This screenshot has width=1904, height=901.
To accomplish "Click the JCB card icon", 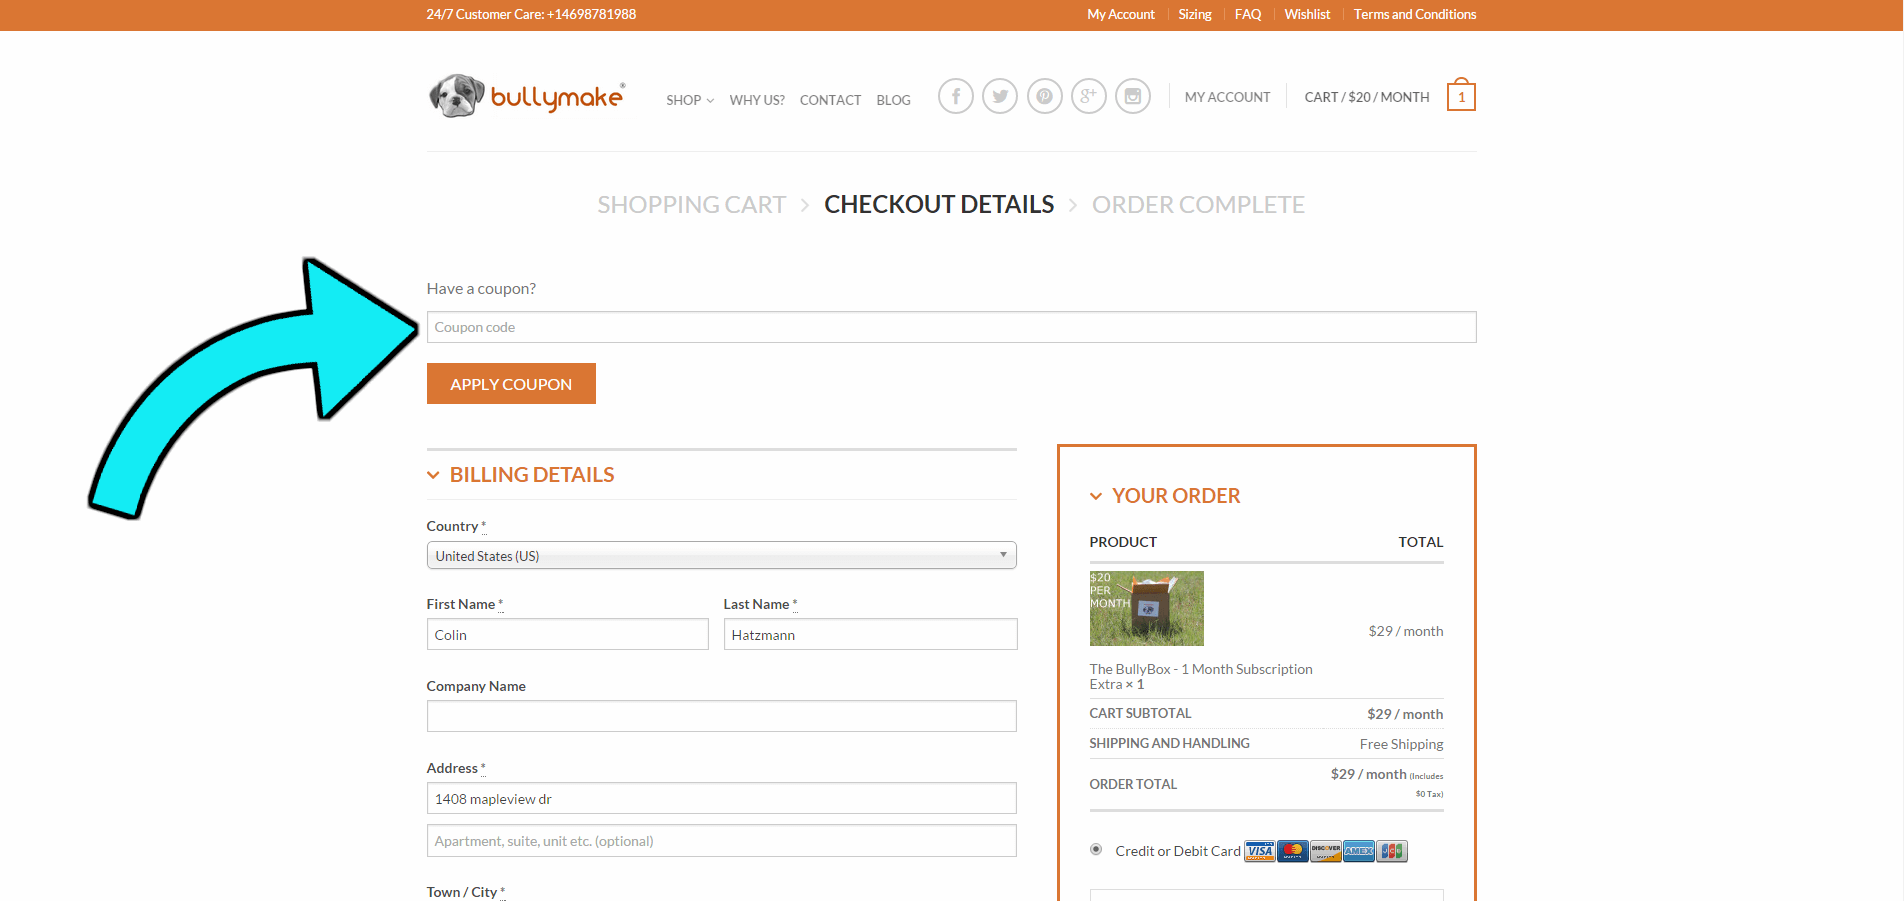I will click(x=1392, y=851).
